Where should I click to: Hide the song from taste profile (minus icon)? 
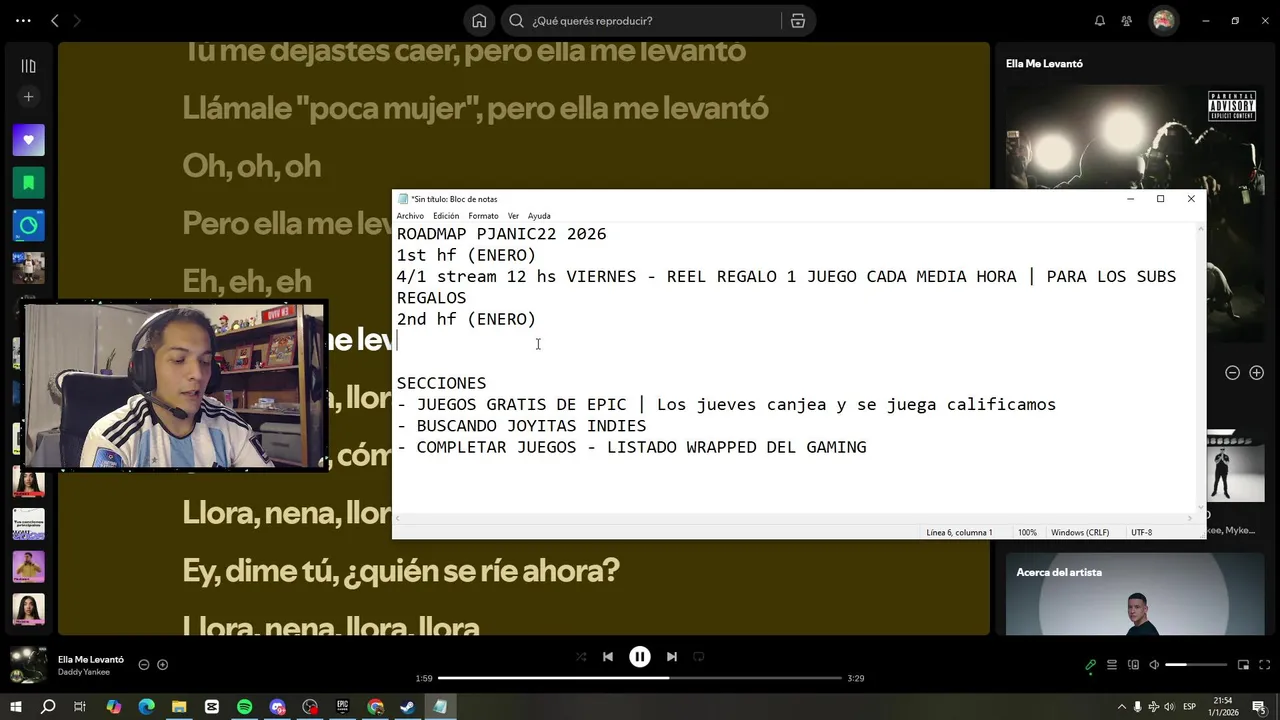pyautogui.click(x=144, y=665)
